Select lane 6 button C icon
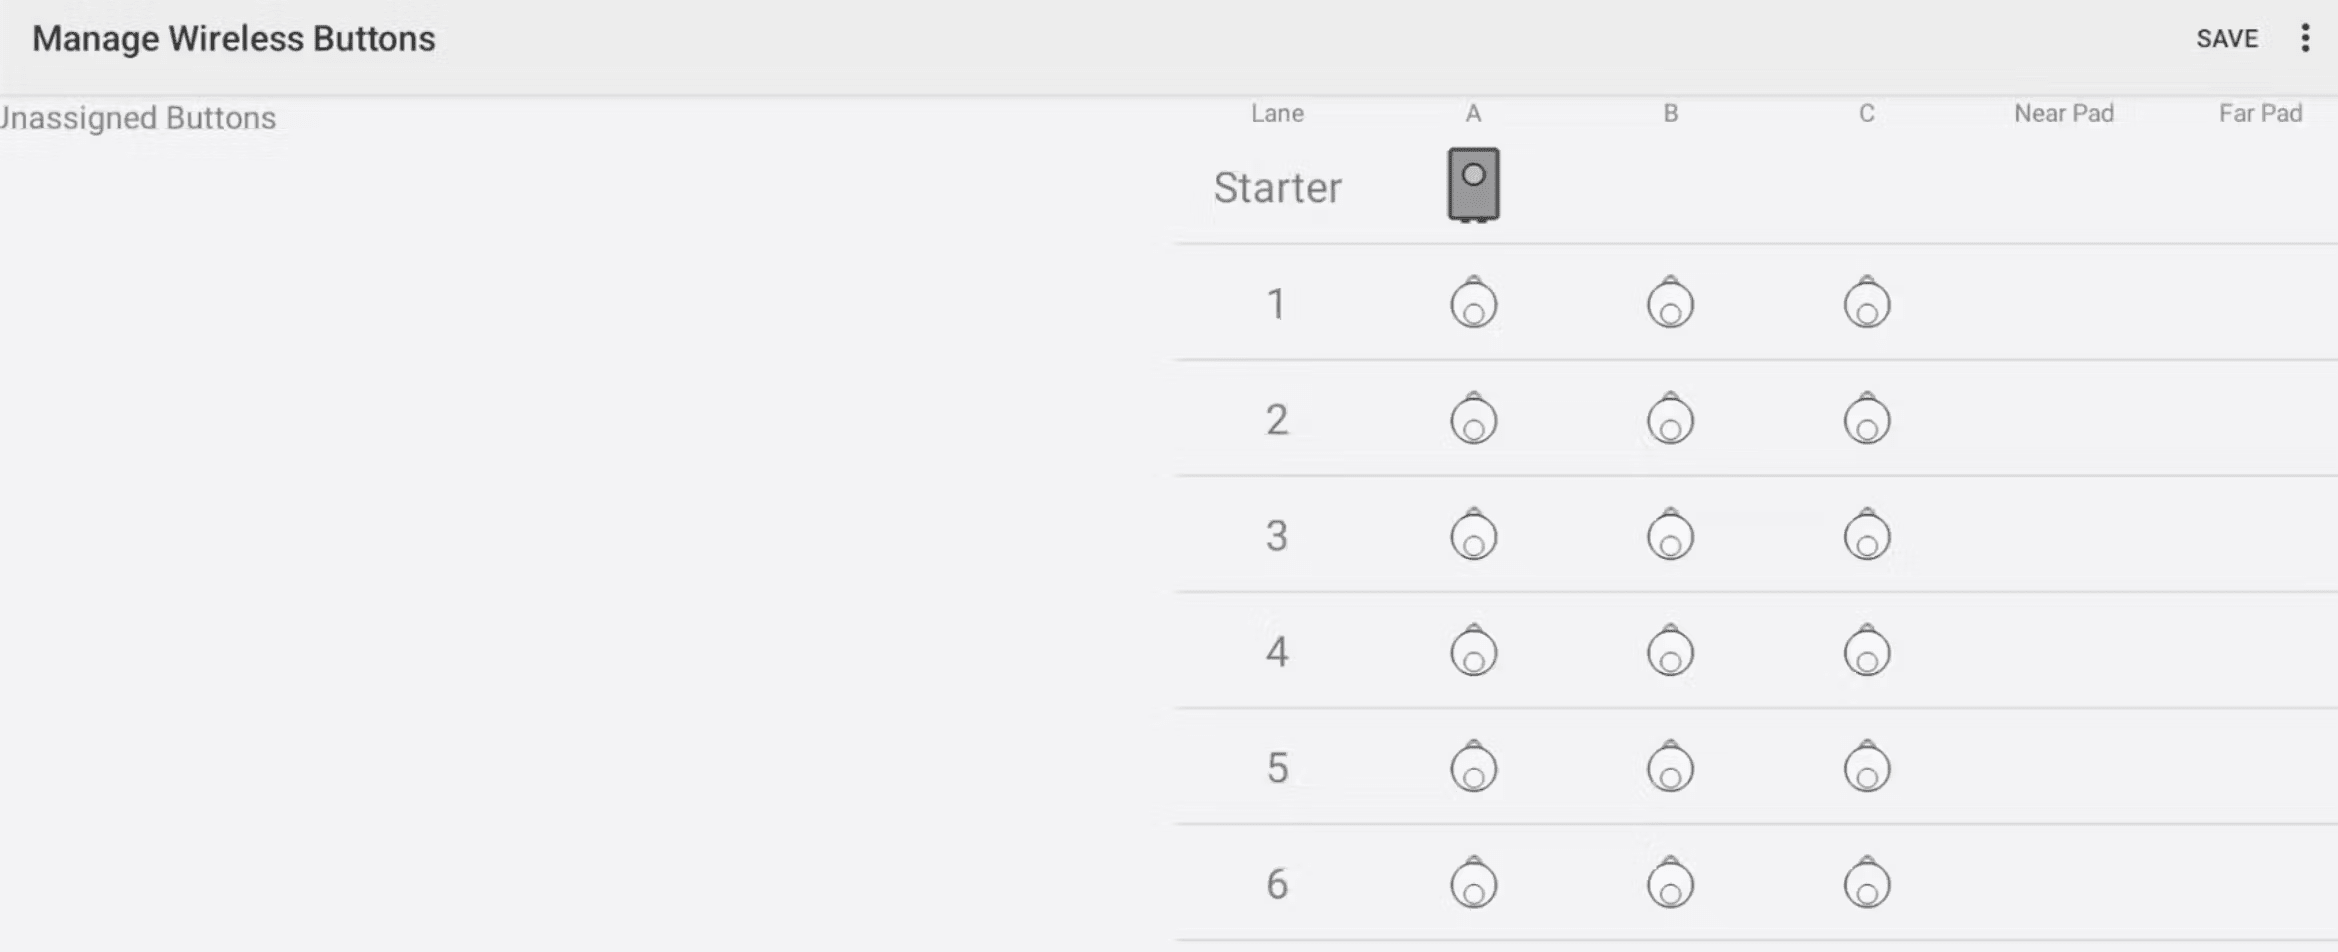Viewport: 2338px width, 952px height. (1867, 882)
